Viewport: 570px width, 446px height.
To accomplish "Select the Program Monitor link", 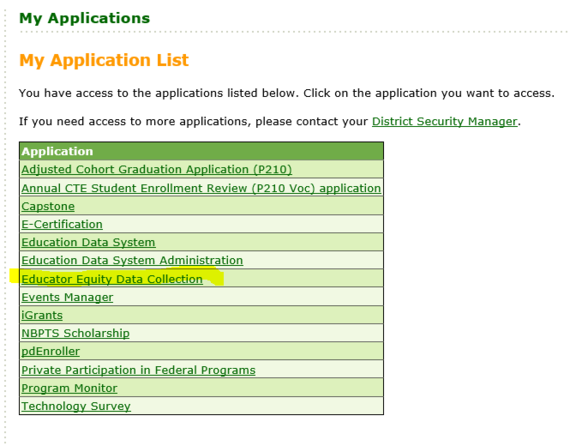I will point(69,388).
